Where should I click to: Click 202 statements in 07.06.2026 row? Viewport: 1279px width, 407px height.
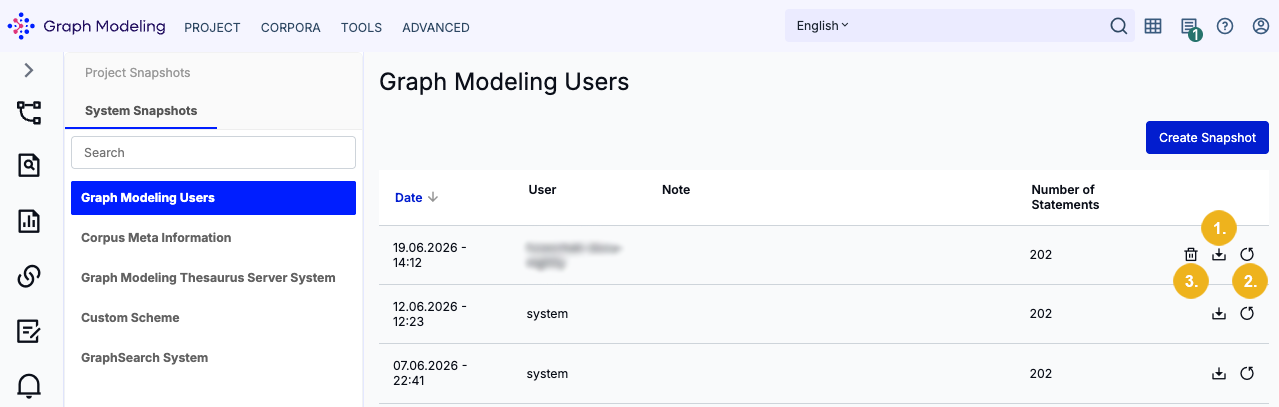coord(1041,374)
